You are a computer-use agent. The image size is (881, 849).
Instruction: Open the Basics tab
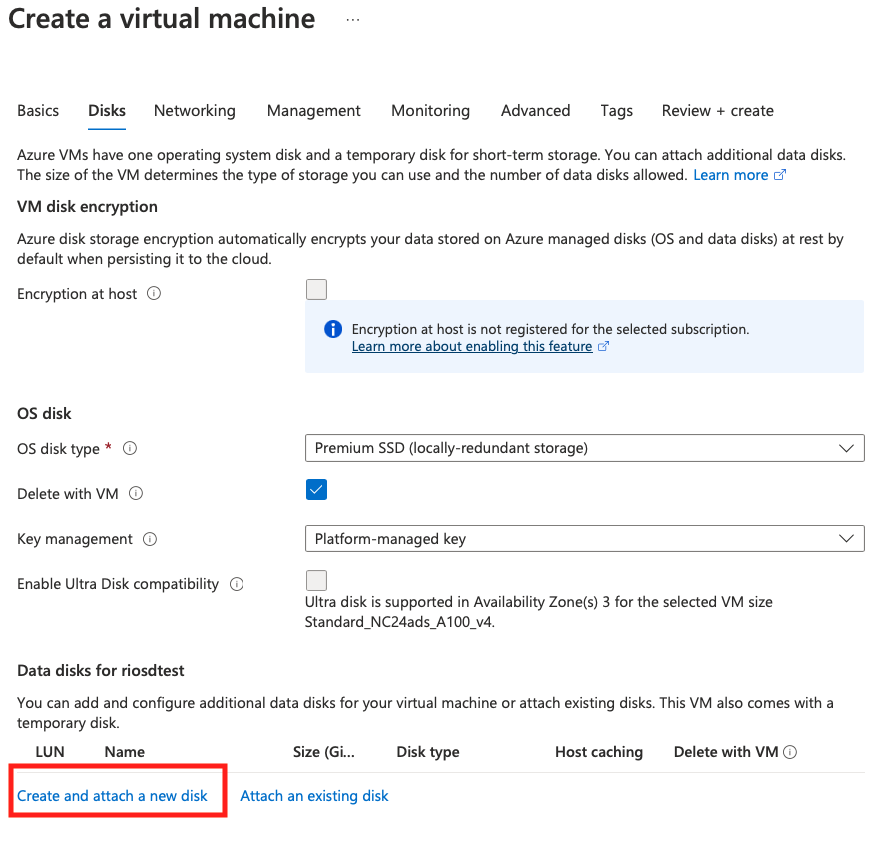pos(38,111)
